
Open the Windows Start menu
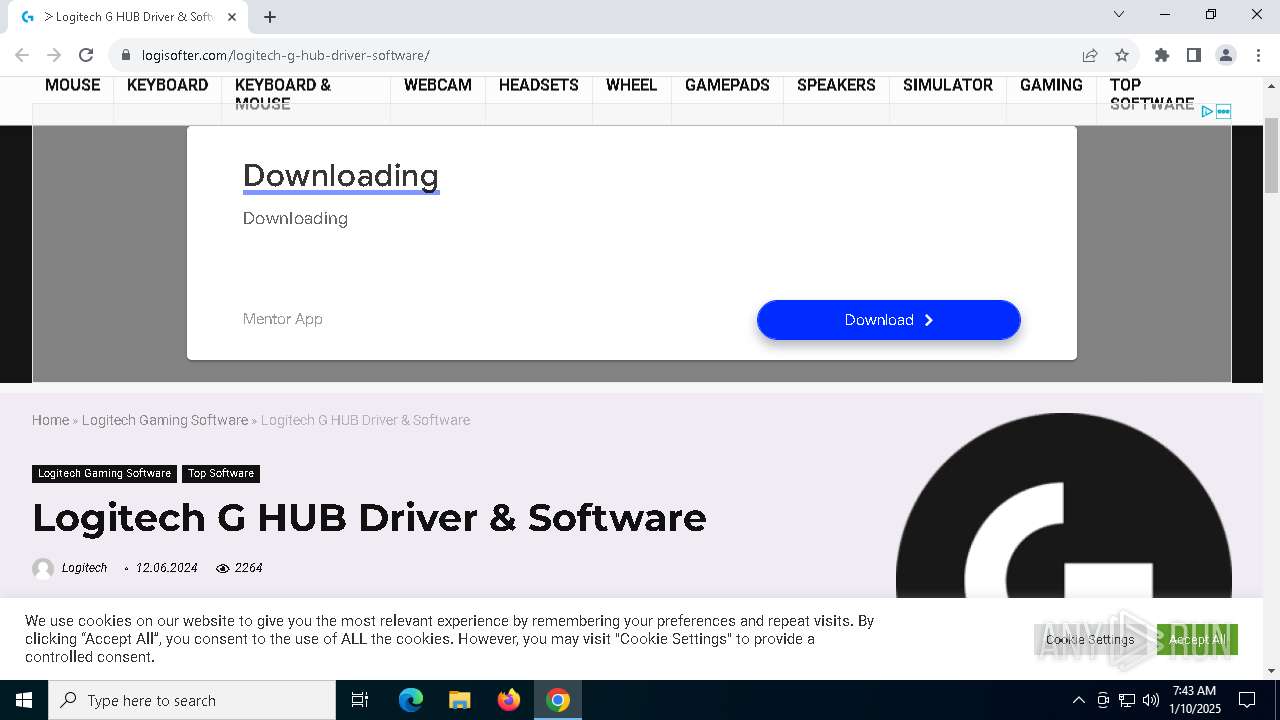[24, 700]
